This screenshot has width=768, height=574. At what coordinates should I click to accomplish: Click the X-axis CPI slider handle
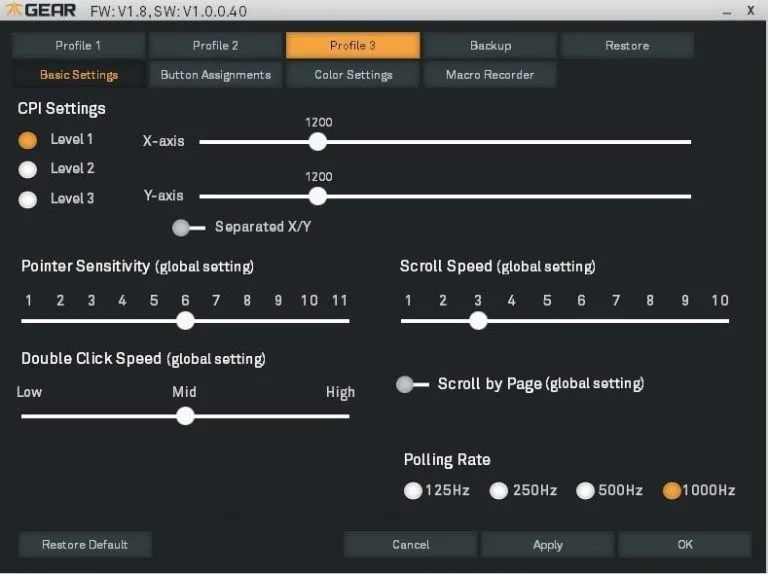click(x=318, y=142)
